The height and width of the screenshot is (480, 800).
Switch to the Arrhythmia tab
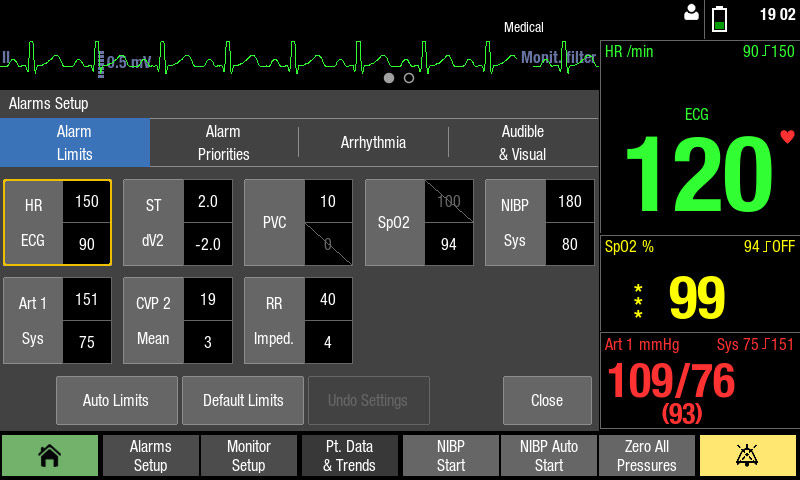pos(373,143)
